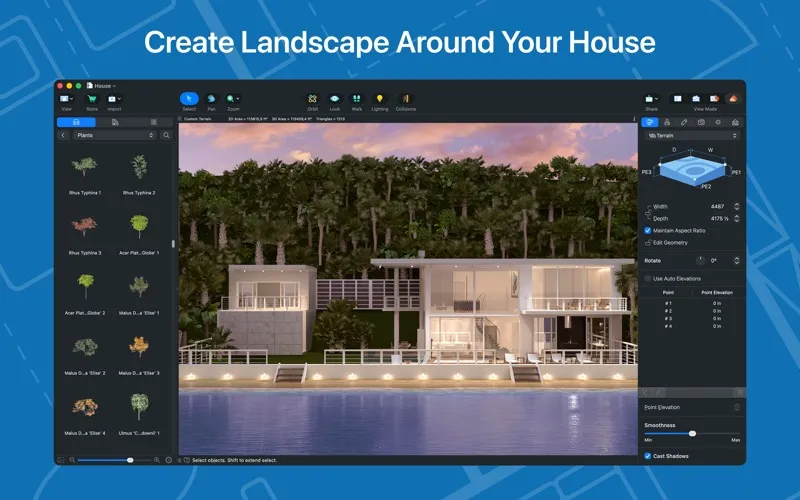Select Acer Plat...Globe' 1 tree

(139, 235)
